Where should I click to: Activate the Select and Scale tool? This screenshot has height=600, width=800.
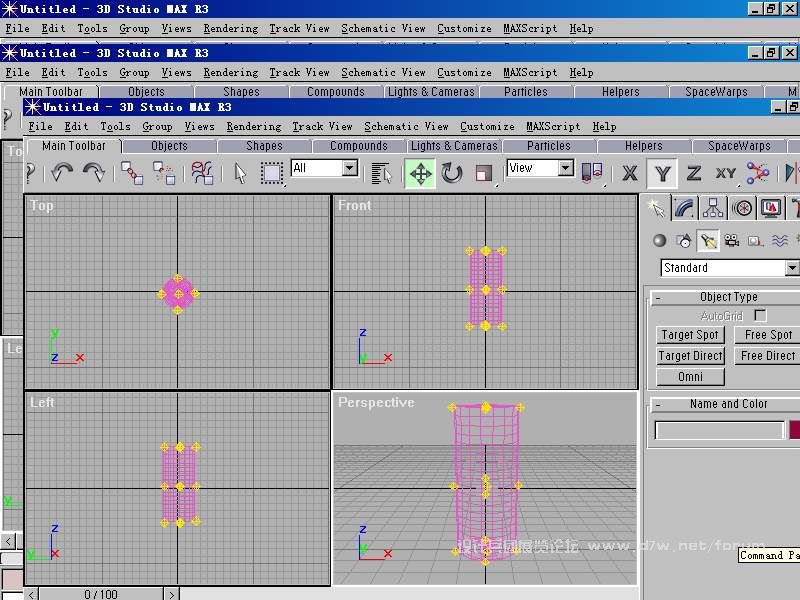click(483, 173)
